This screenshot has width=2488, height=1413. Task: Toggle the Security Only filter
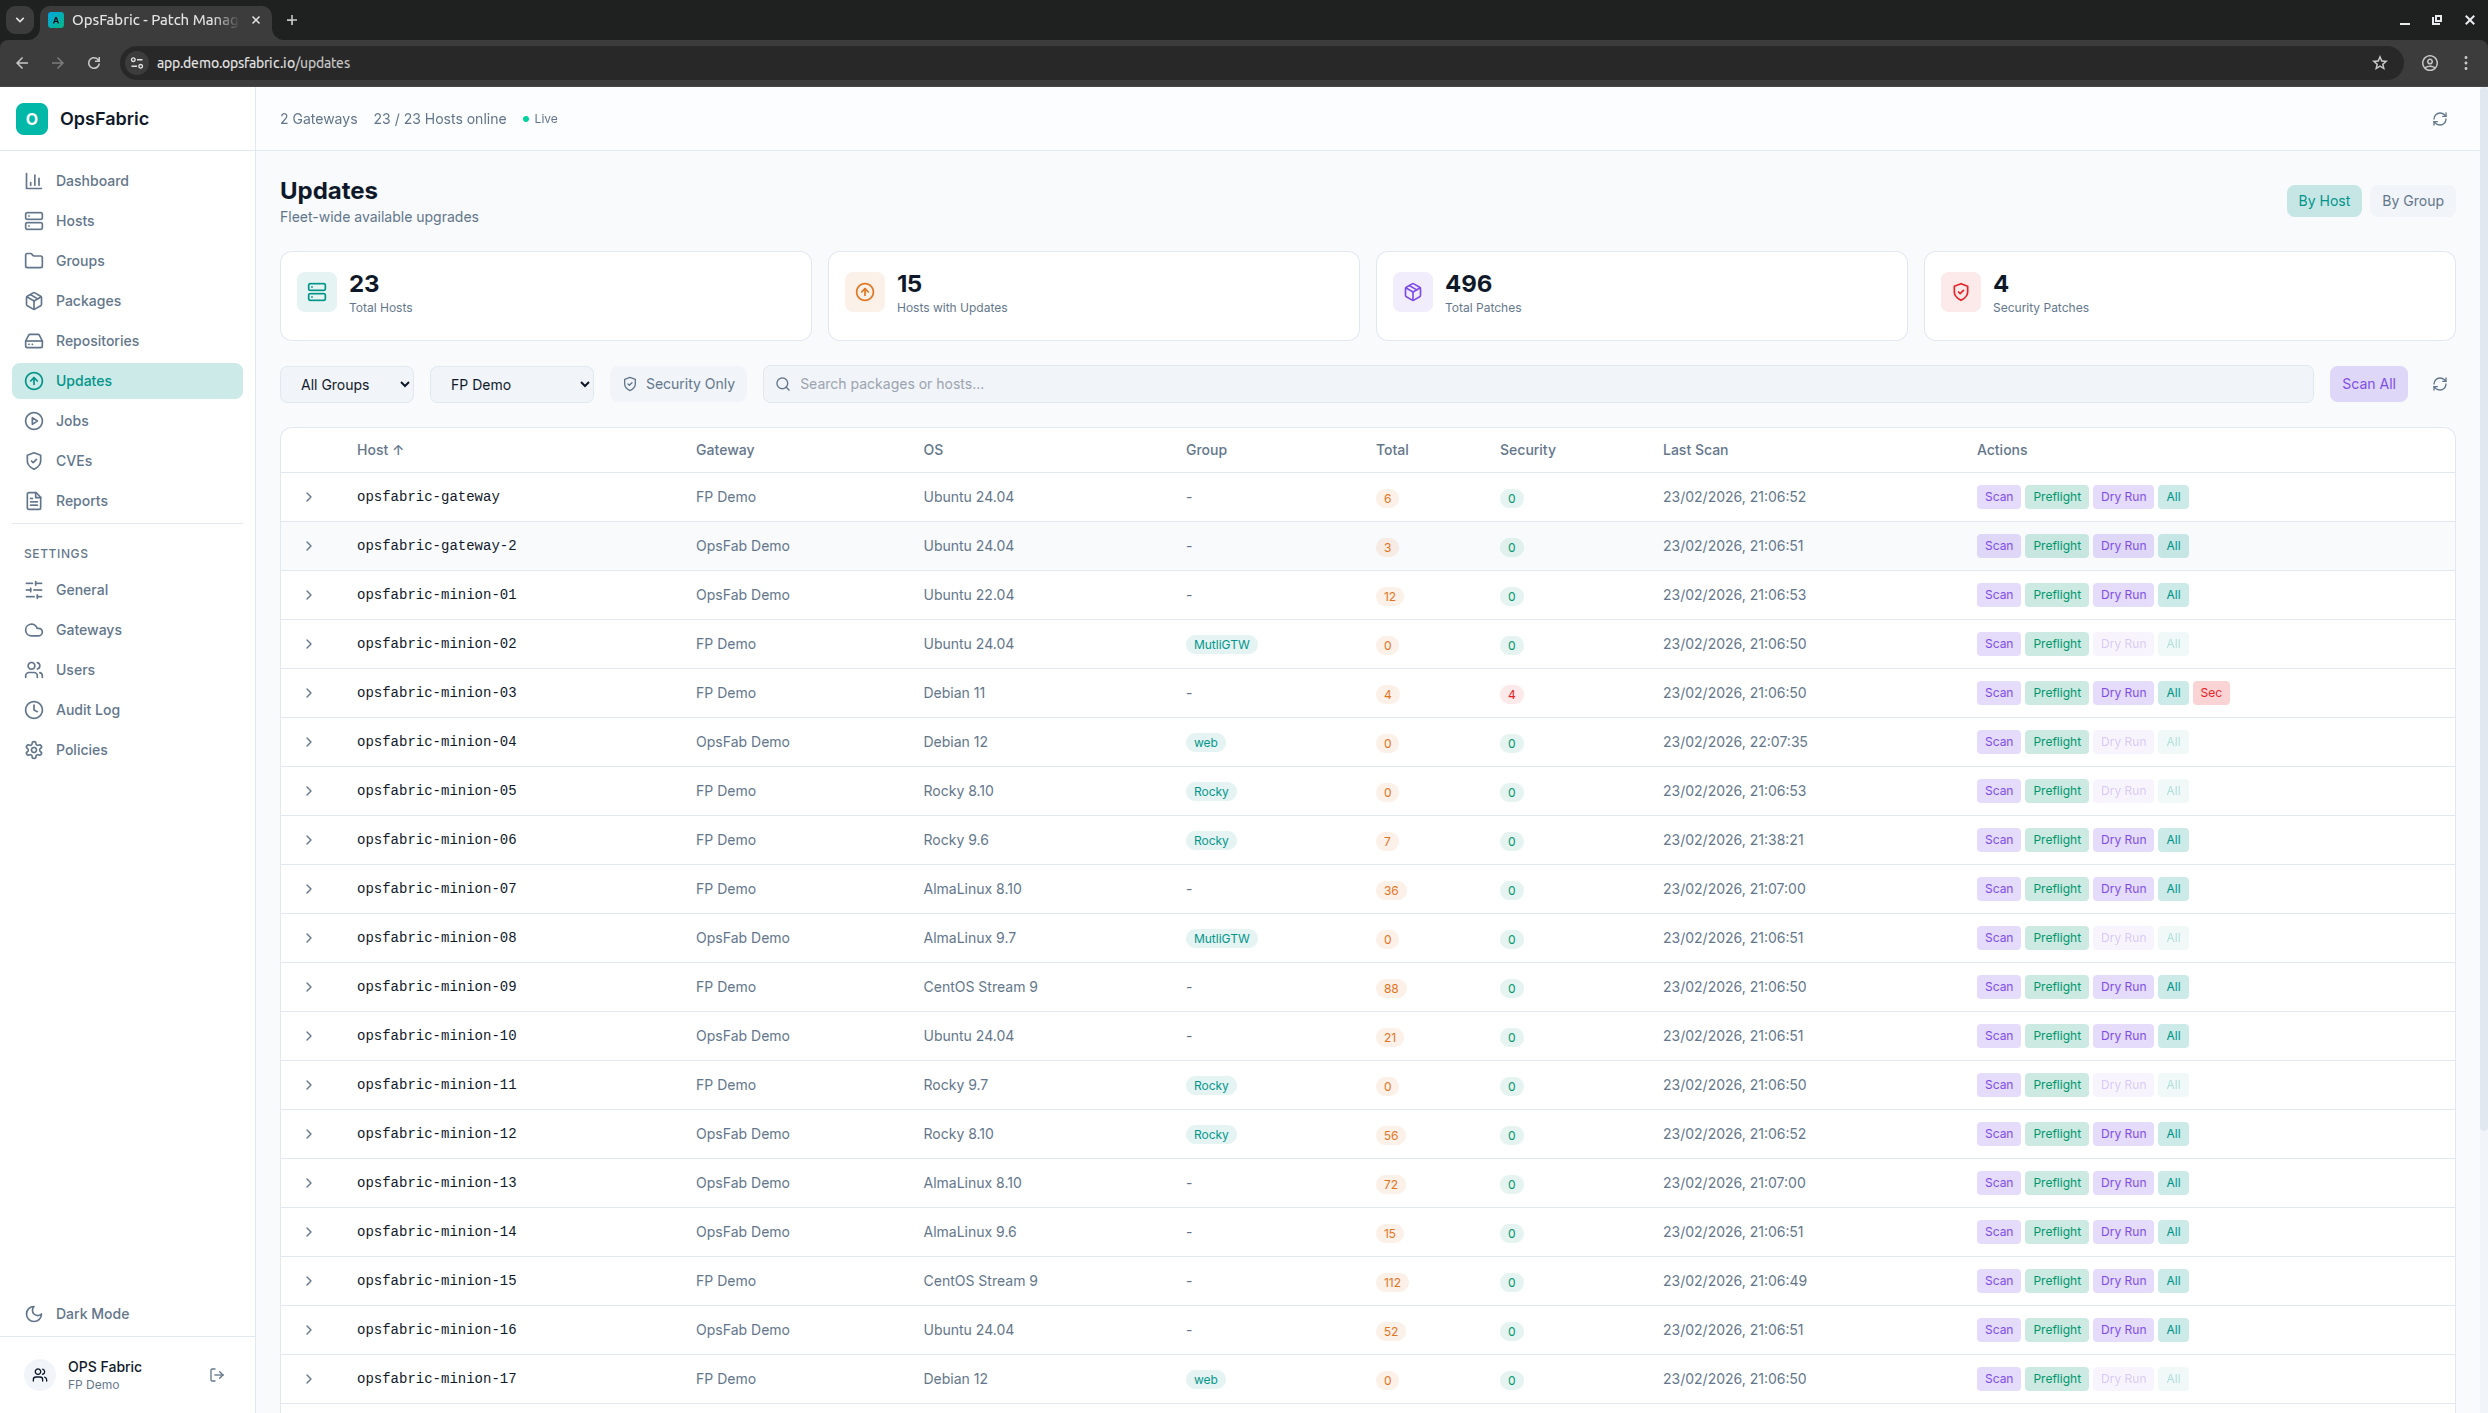[679, 384]
